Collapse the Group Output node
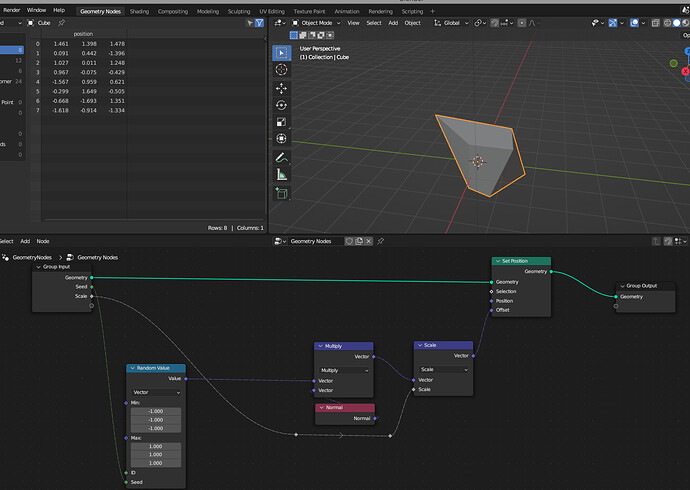The width and height of the screenshot is (690, 490). [x=622, y=286]
